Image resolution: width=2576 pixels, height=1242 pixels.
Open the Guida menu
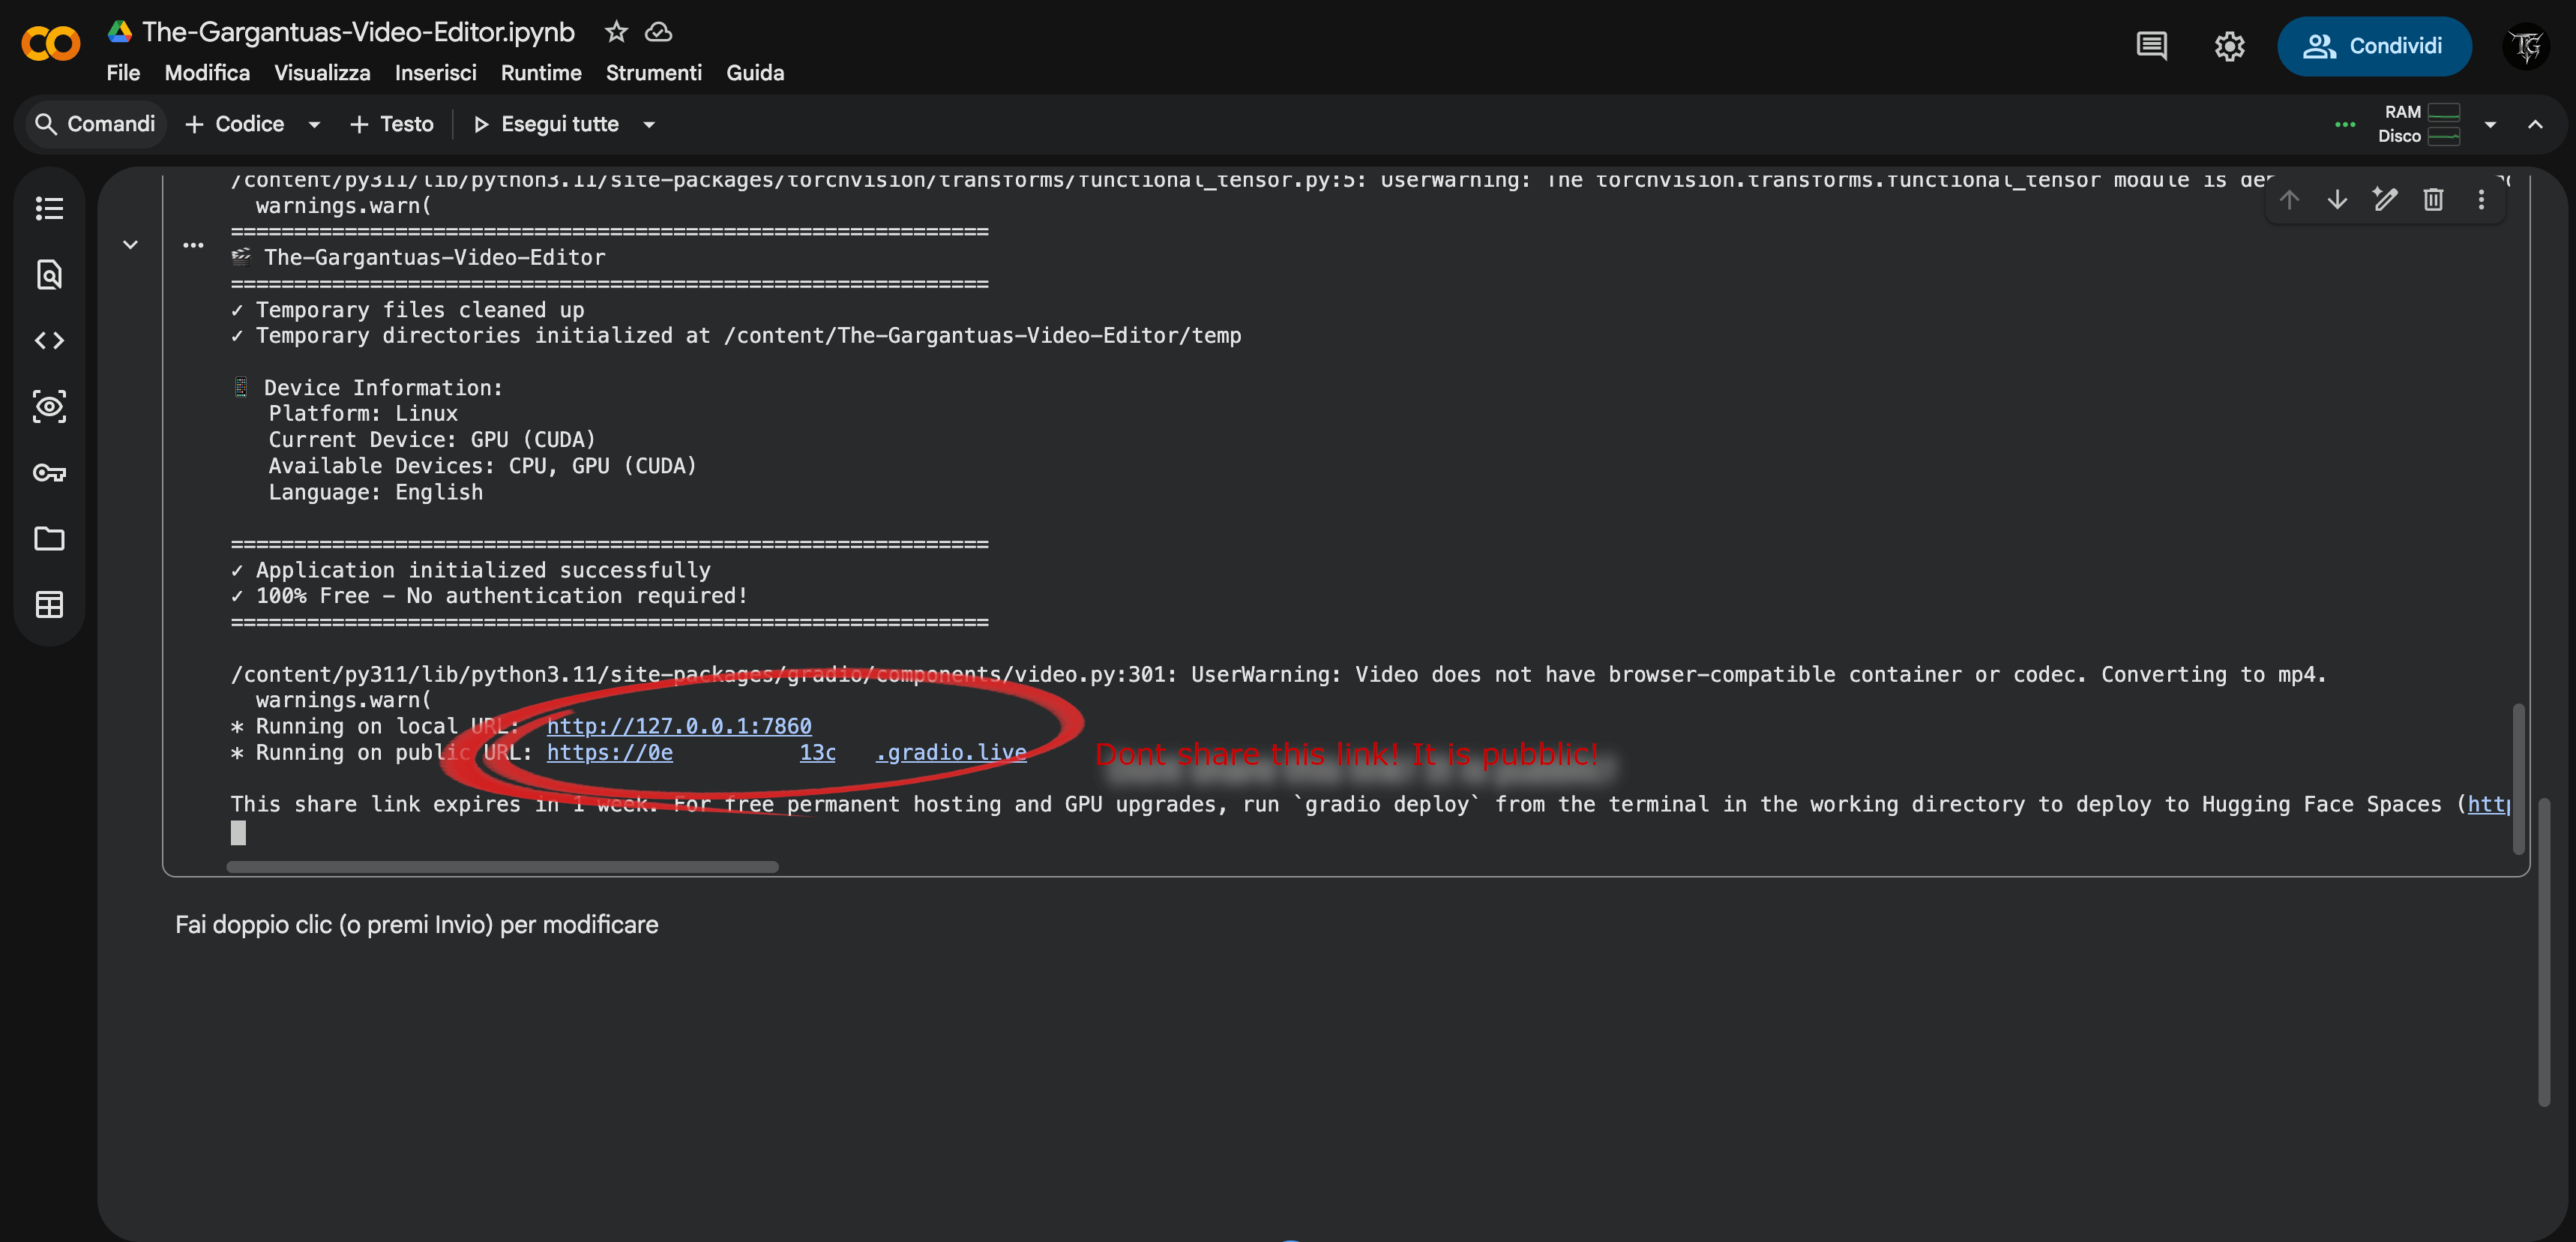[x=754, y=73]
